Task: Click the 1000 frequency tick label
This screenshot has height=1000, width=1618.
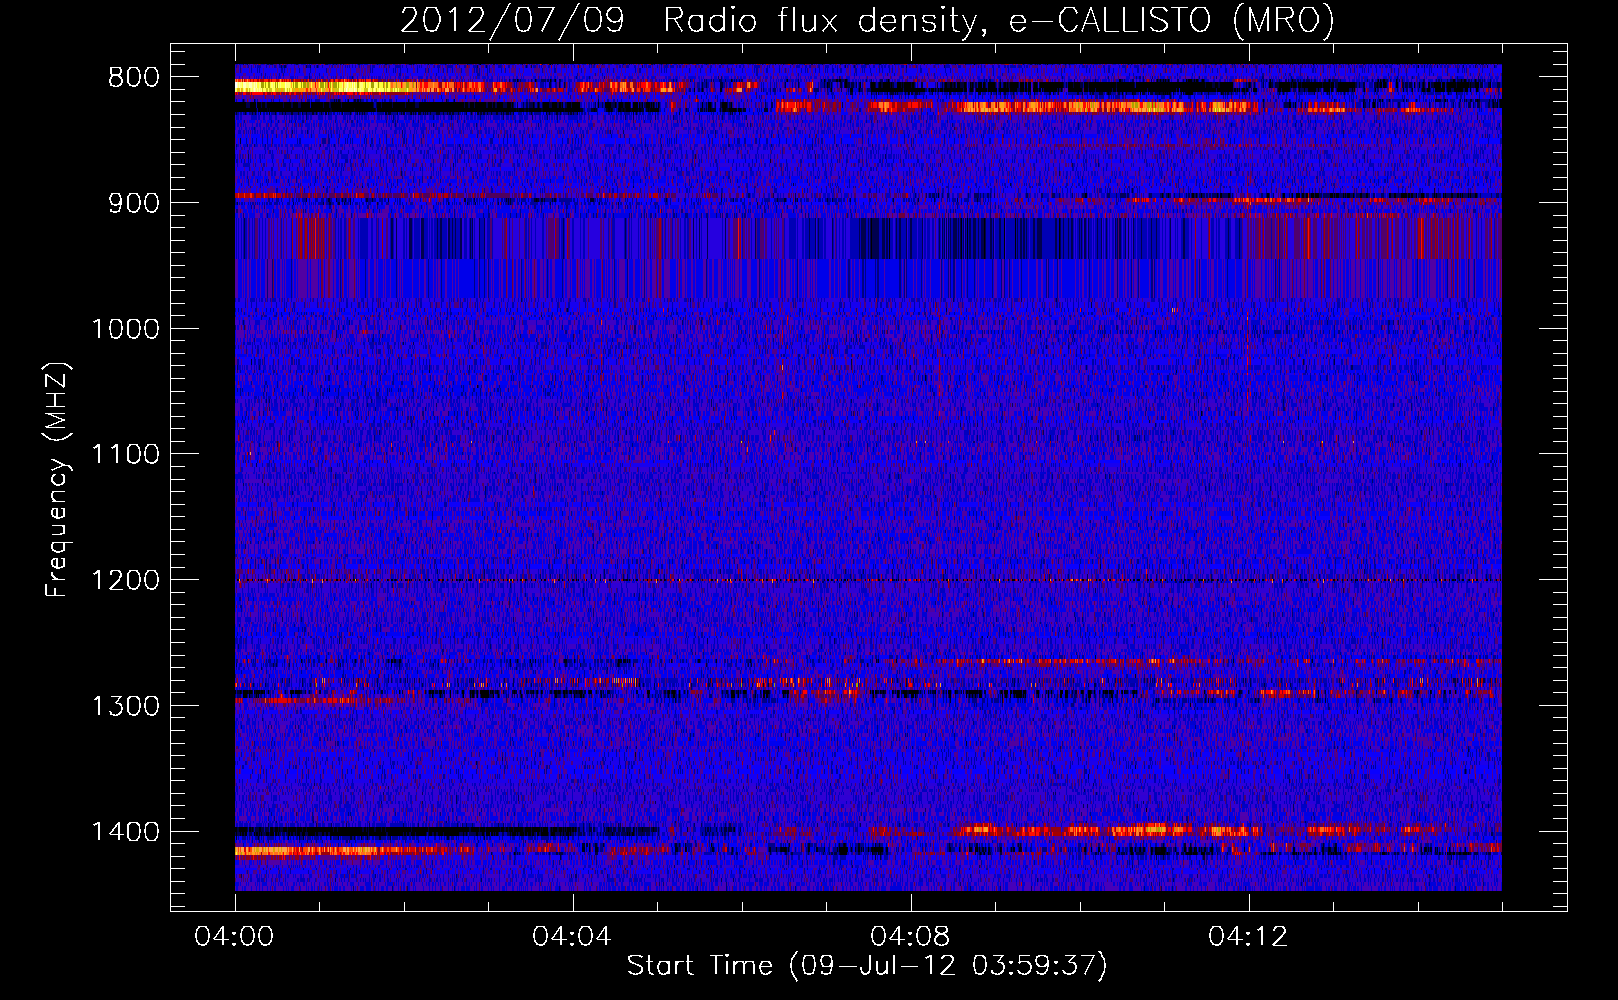Action: 125,329
